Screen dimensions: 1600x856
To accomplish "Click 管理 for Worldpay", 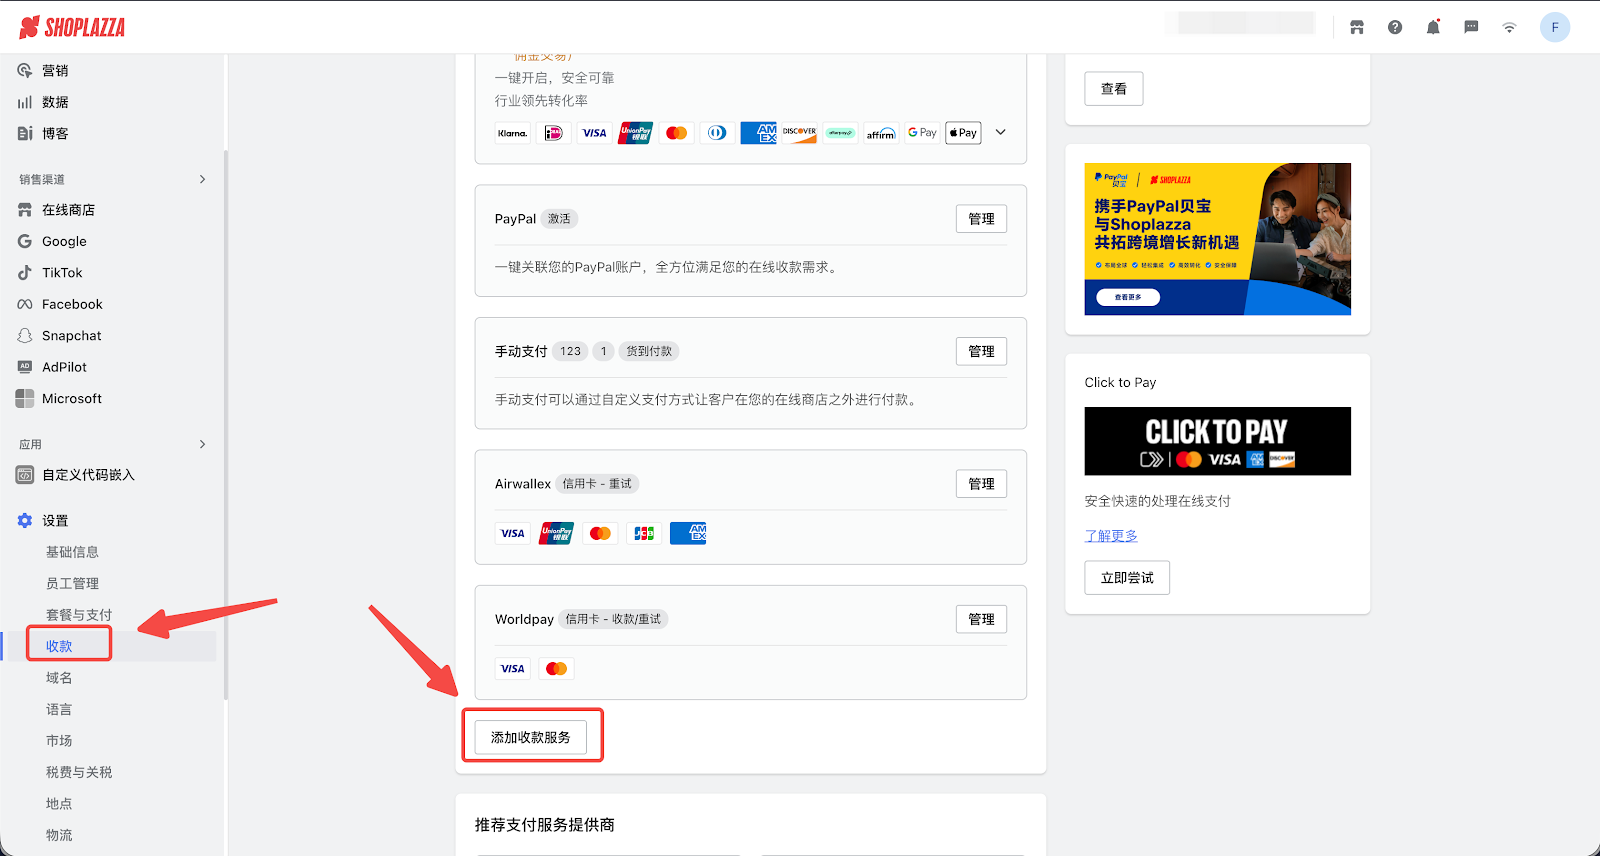I will tap(981, 619).
